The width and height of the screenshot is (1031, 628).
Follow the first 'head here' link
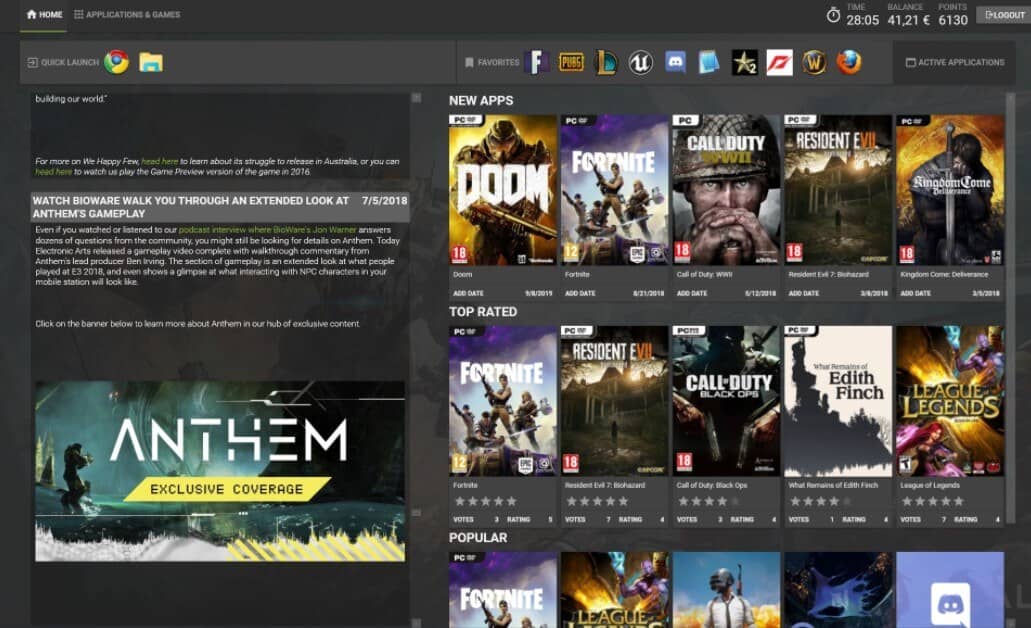[x=160, y=161]
